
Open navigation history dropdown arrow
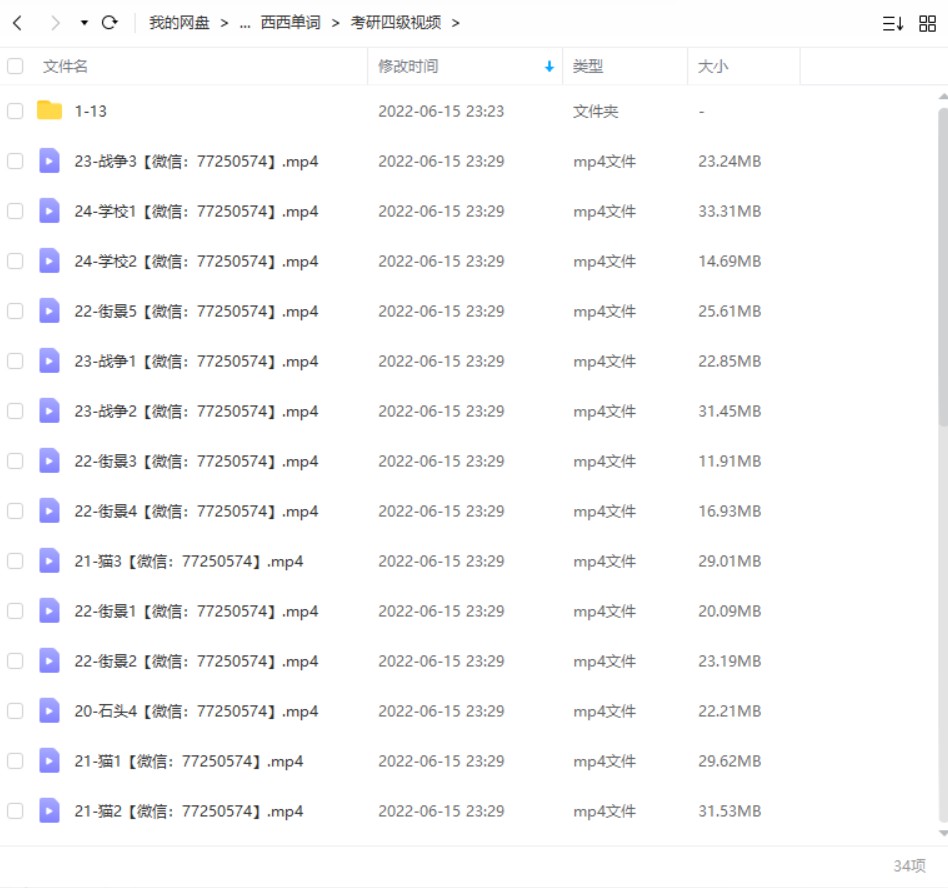click(x=84, y=23)
